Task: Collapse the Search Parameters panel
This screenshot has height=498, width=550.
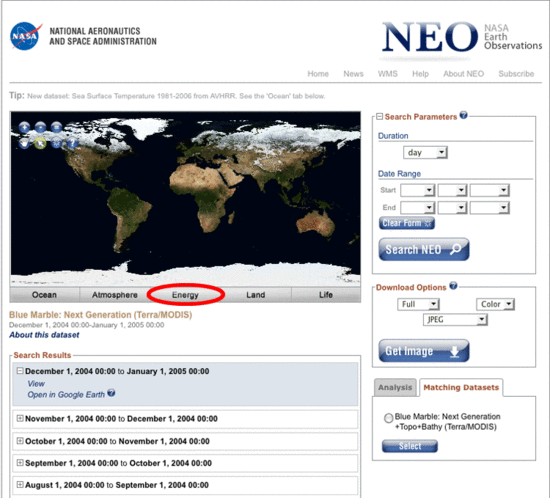Action: 379,116
